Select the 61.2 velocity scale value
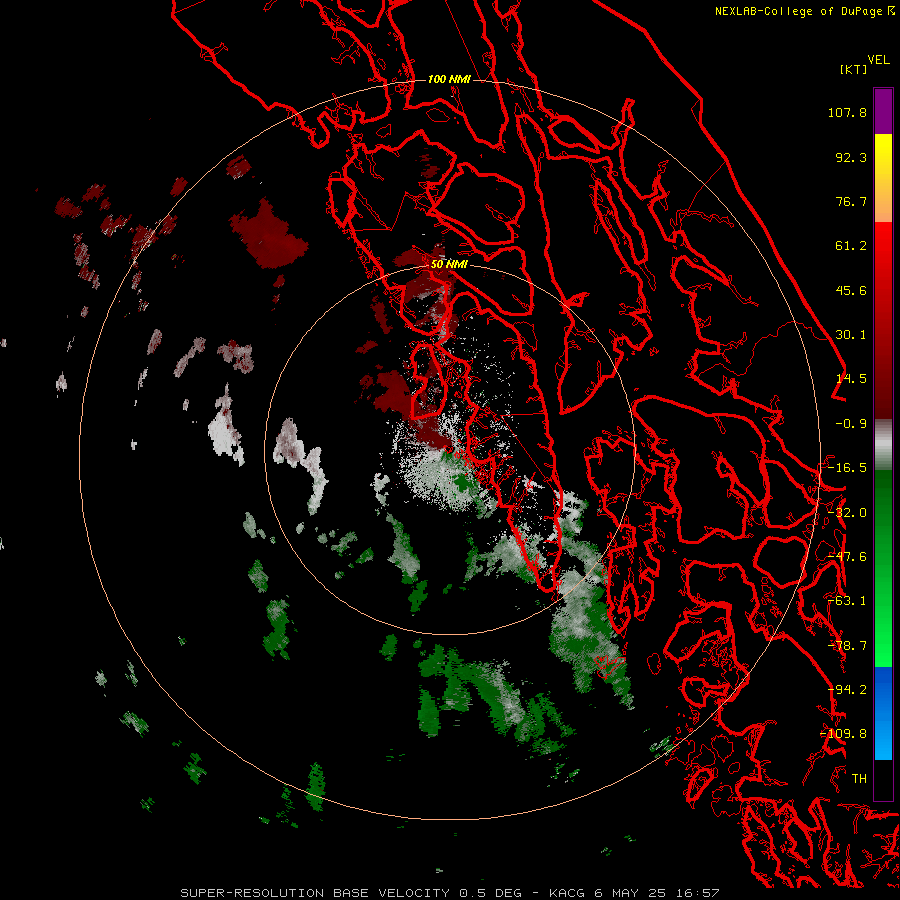Viewport: 900px width, 900px height. (x=851, y=246)
